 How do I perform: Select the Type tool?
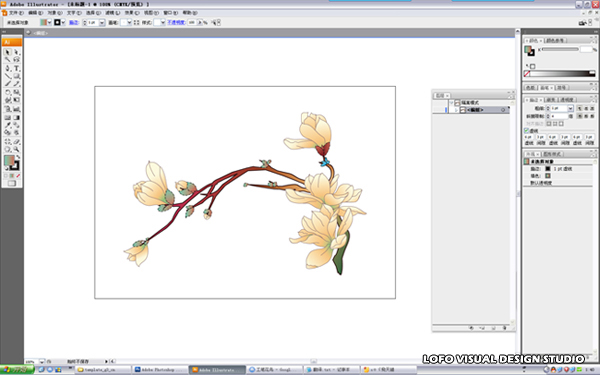(16, 68)
